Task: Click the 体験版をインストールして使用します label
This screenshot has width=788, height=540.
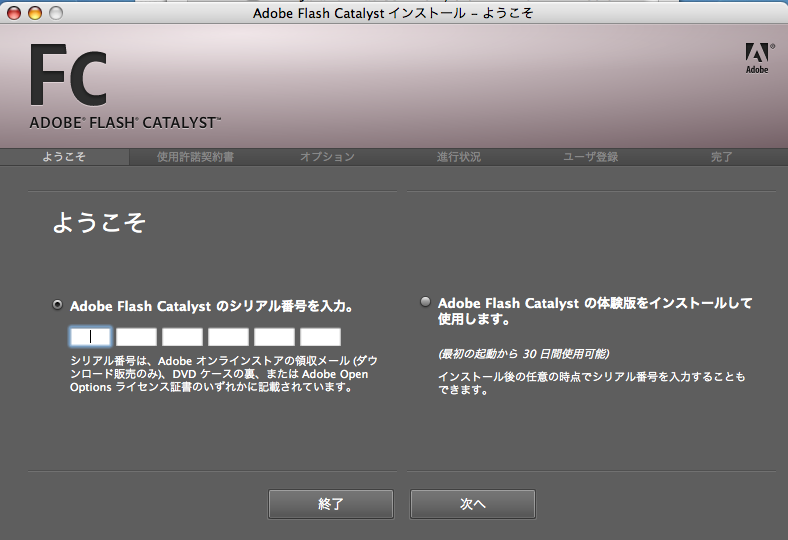Action: (x=595, y=310)
